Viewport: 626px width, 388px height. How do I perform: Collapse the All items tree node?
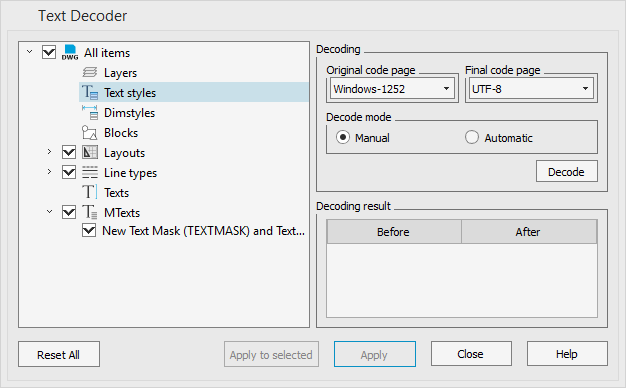pyautogui.click(x=30, y=52)
